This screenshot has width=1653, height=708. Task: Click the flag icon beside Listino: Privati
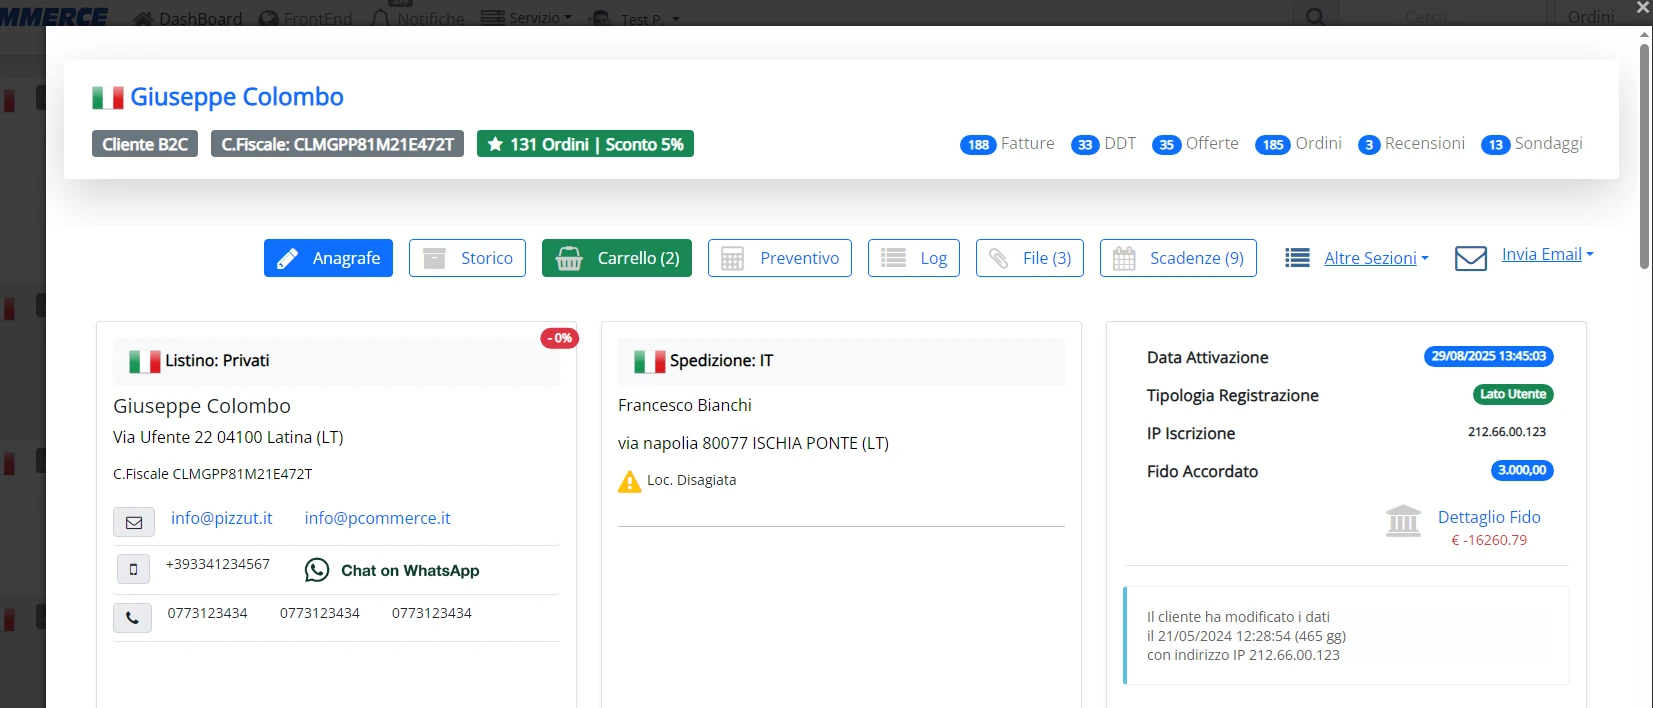pos(145,361)
